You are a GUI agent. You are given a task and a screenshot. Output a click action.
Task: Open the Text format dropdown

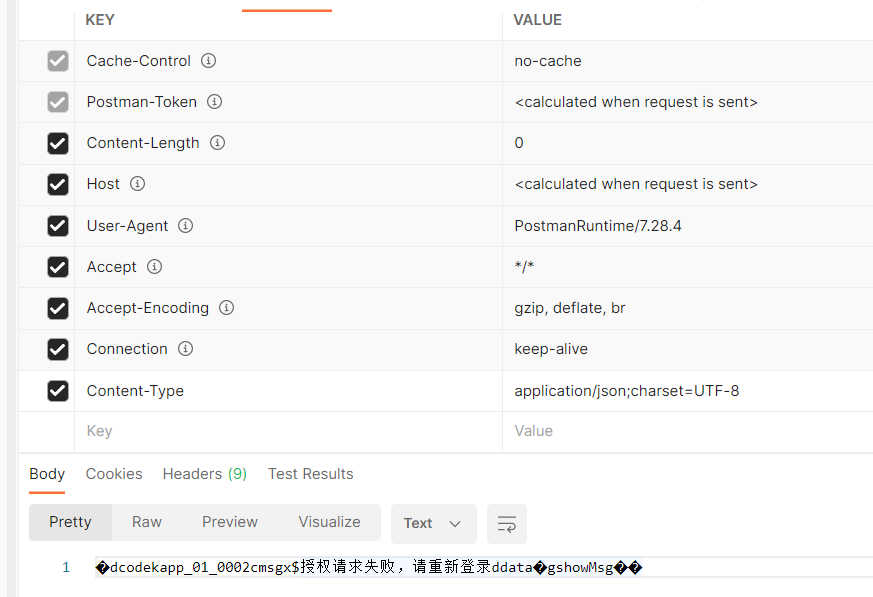[x=434, y=523]
